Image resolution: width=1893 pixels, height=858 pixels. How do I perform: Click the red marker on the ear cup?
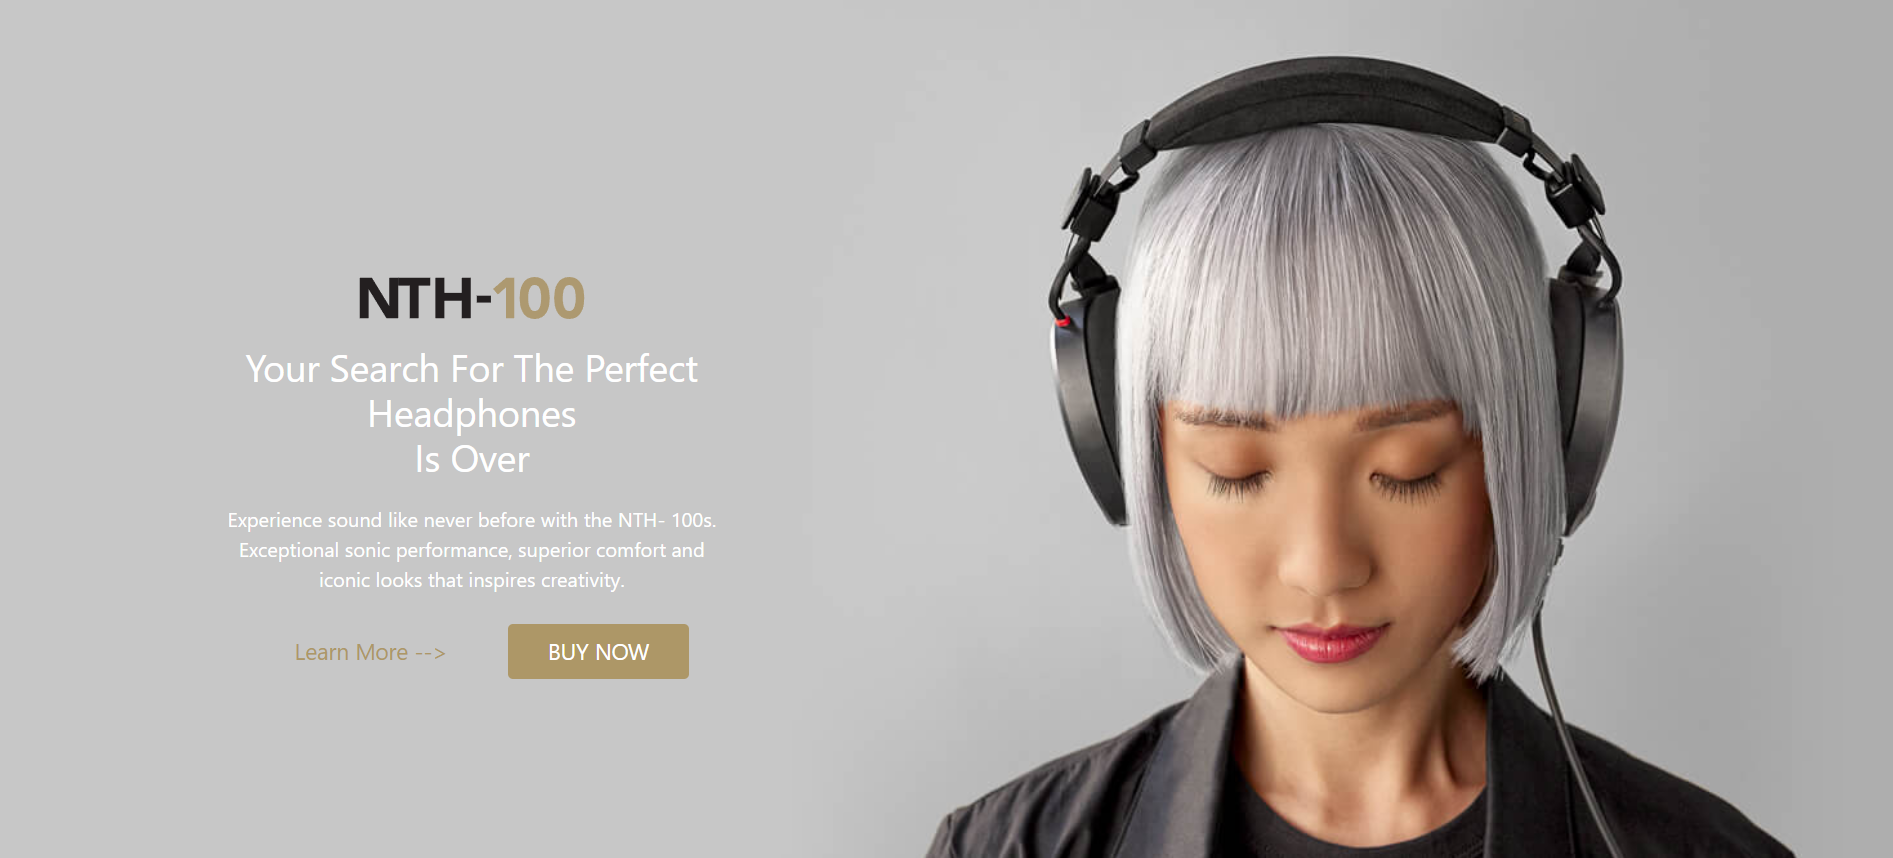point(1063,322)
